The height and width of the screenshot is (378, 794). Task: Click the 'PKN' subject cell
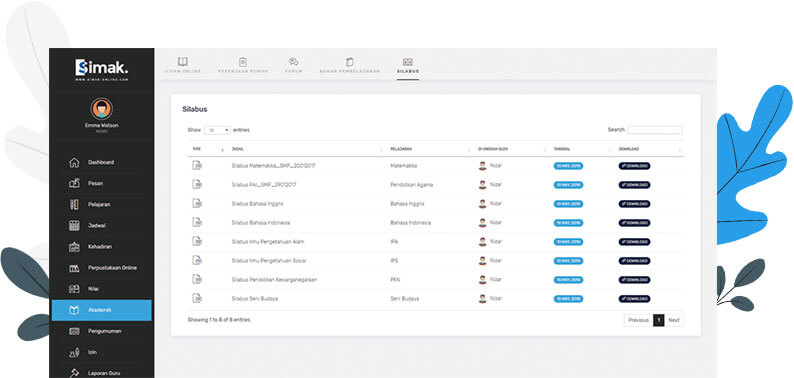pos(395,280)
